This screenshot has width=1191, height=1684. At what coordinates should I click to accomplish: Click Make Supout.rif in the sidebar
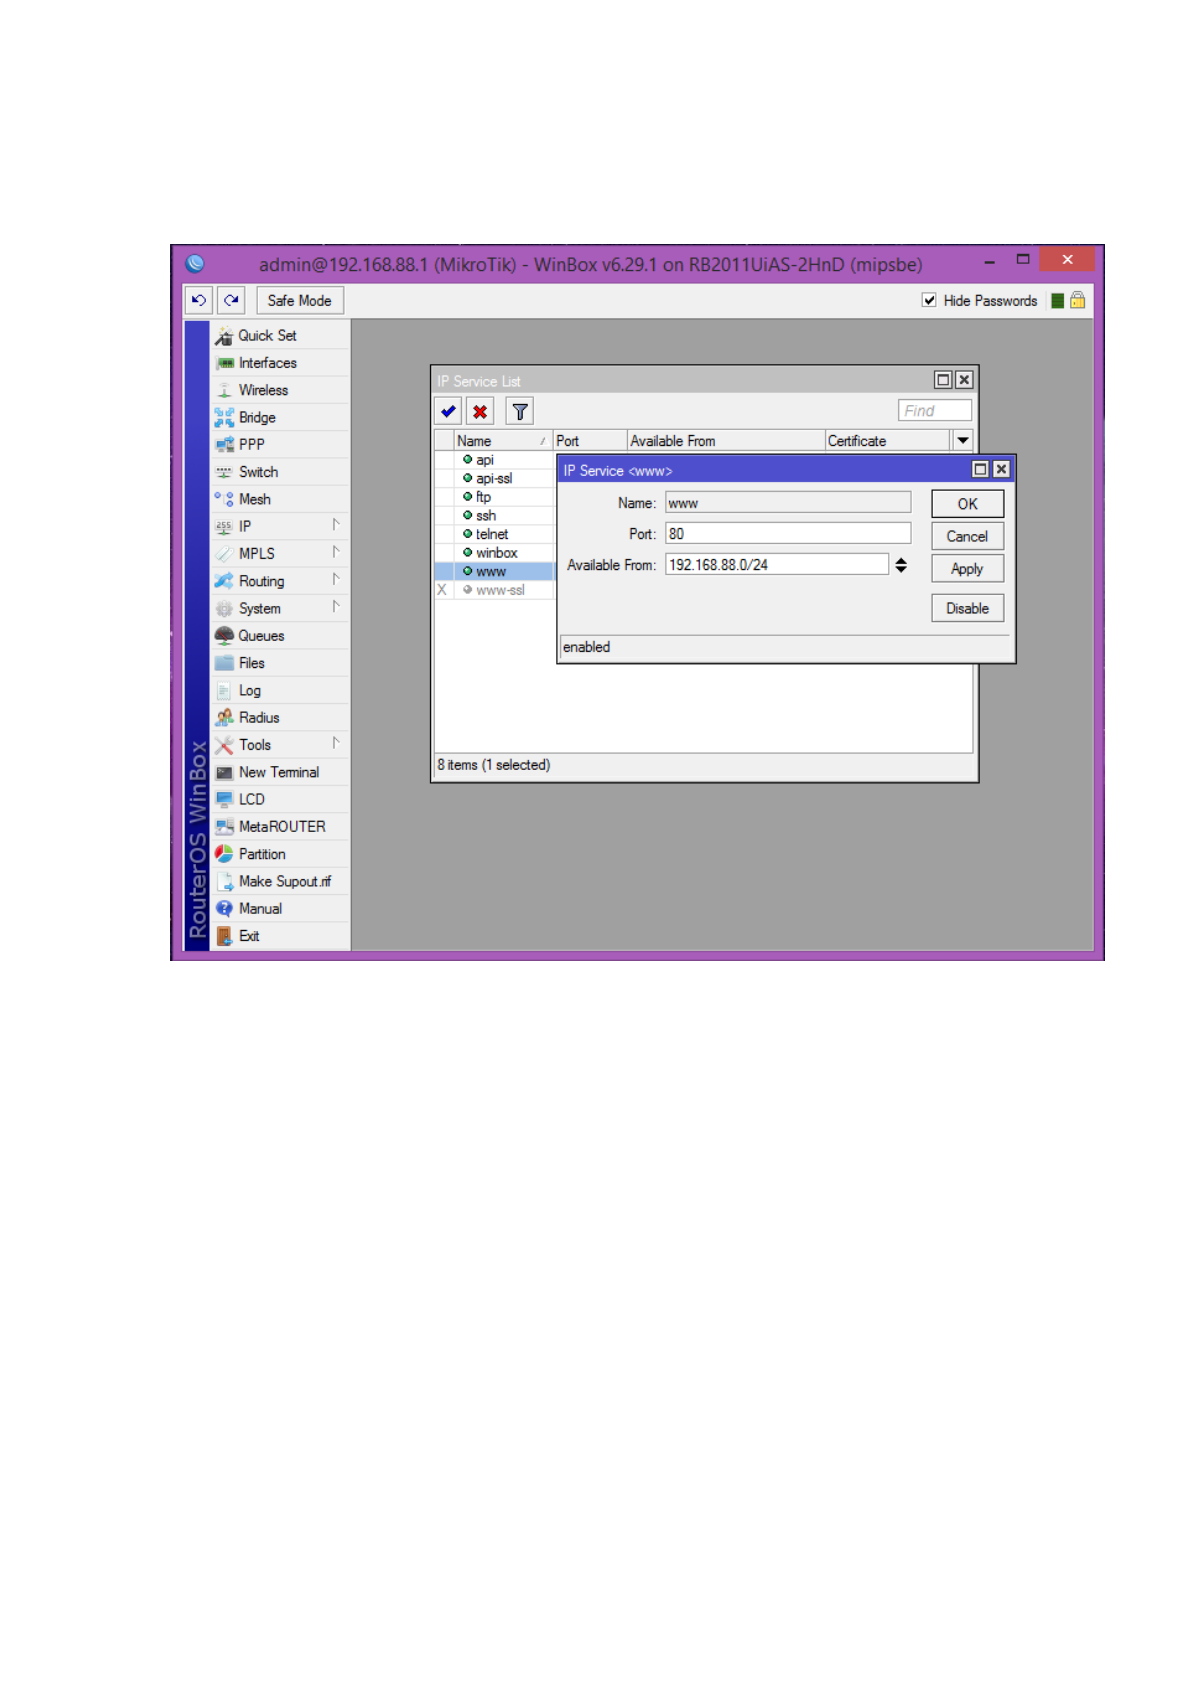click(280, 881)
